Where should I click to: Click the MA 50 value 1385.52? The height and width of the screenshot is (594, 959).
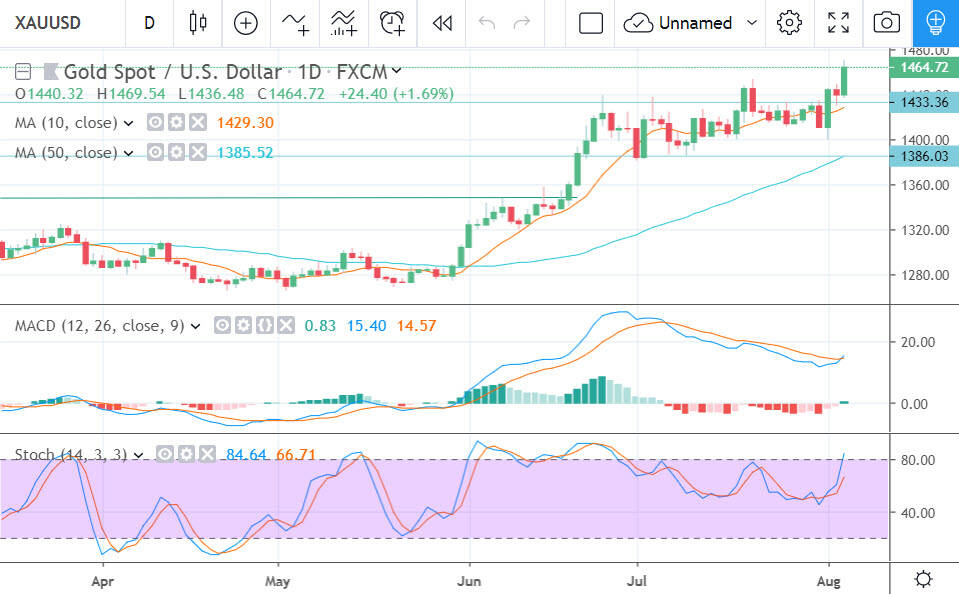tap(245, 152)
